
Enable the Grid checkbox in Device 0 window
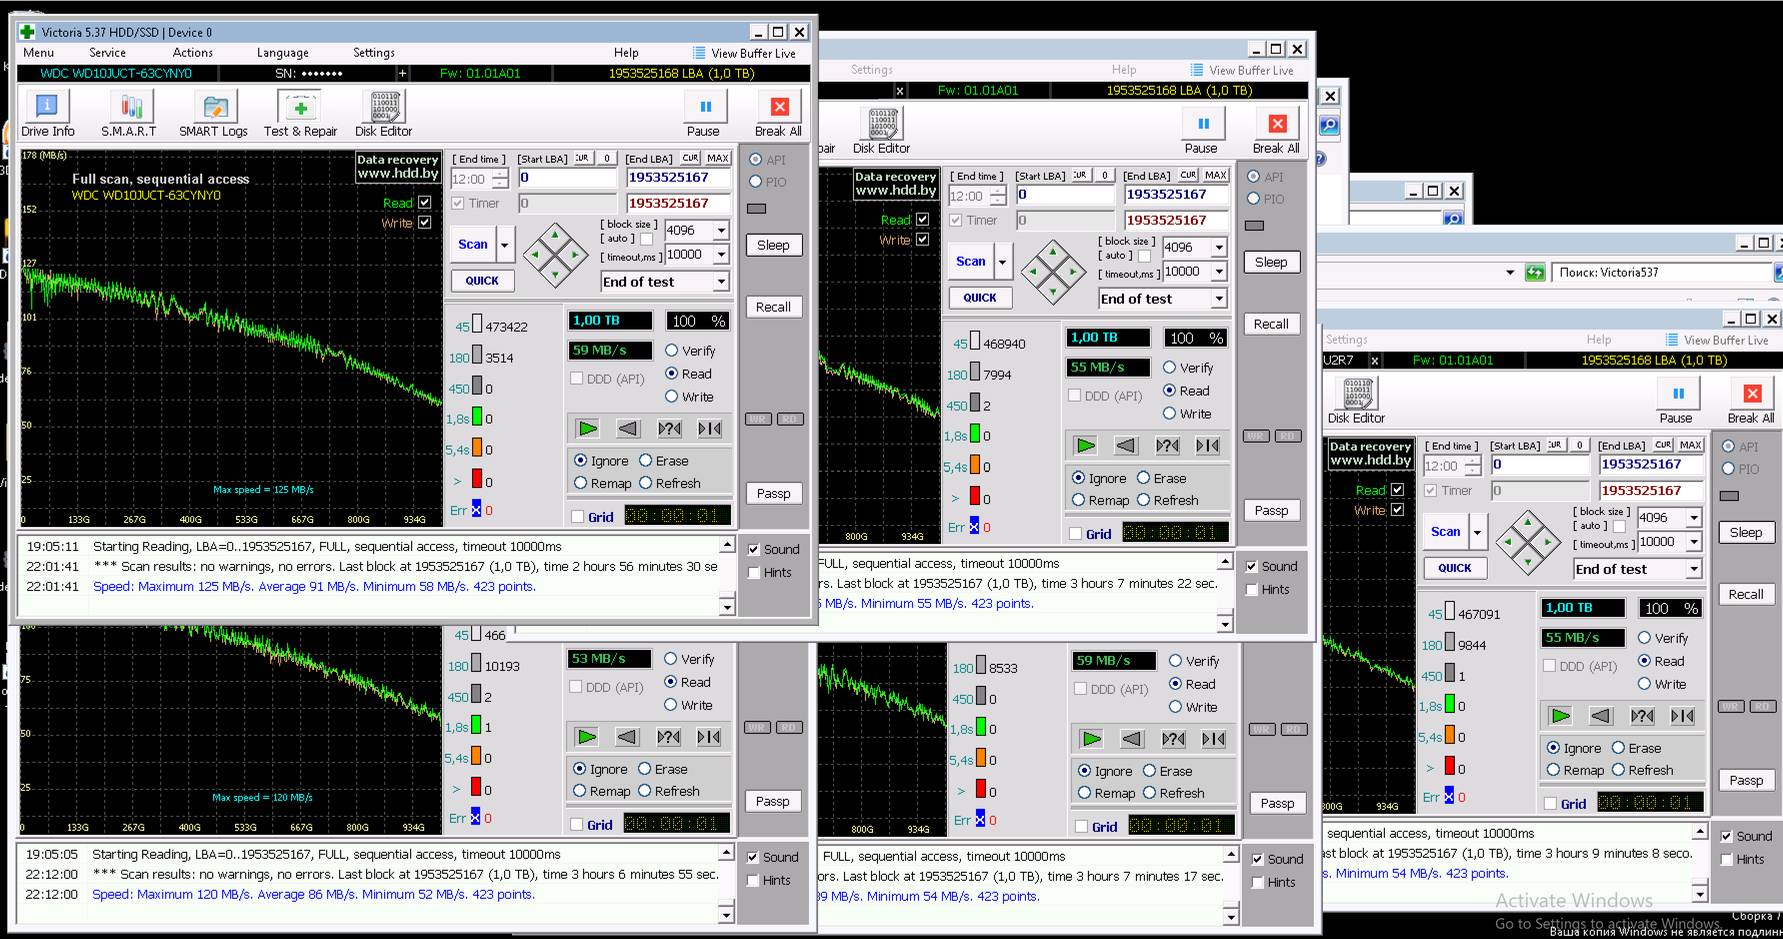coord(578,517)
